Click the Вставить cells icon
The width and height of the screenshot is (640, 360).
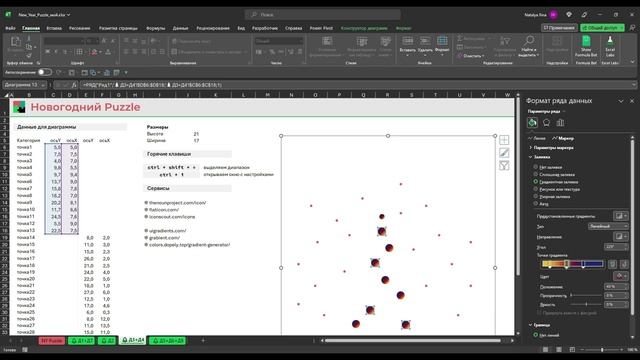(407, 41)
